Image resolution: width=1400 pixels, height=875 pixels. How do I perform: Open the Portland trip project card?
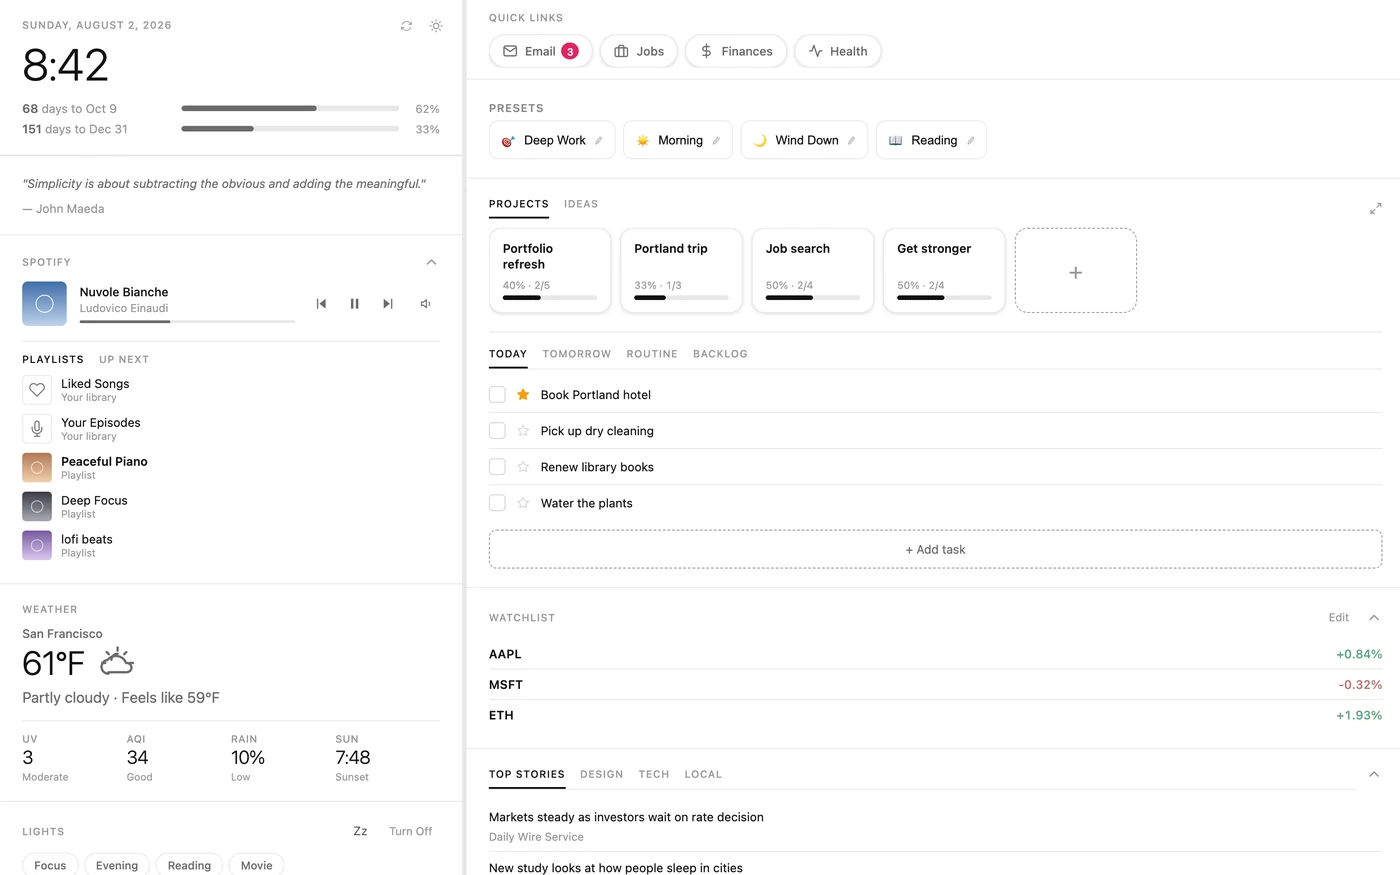coord(681,271)
